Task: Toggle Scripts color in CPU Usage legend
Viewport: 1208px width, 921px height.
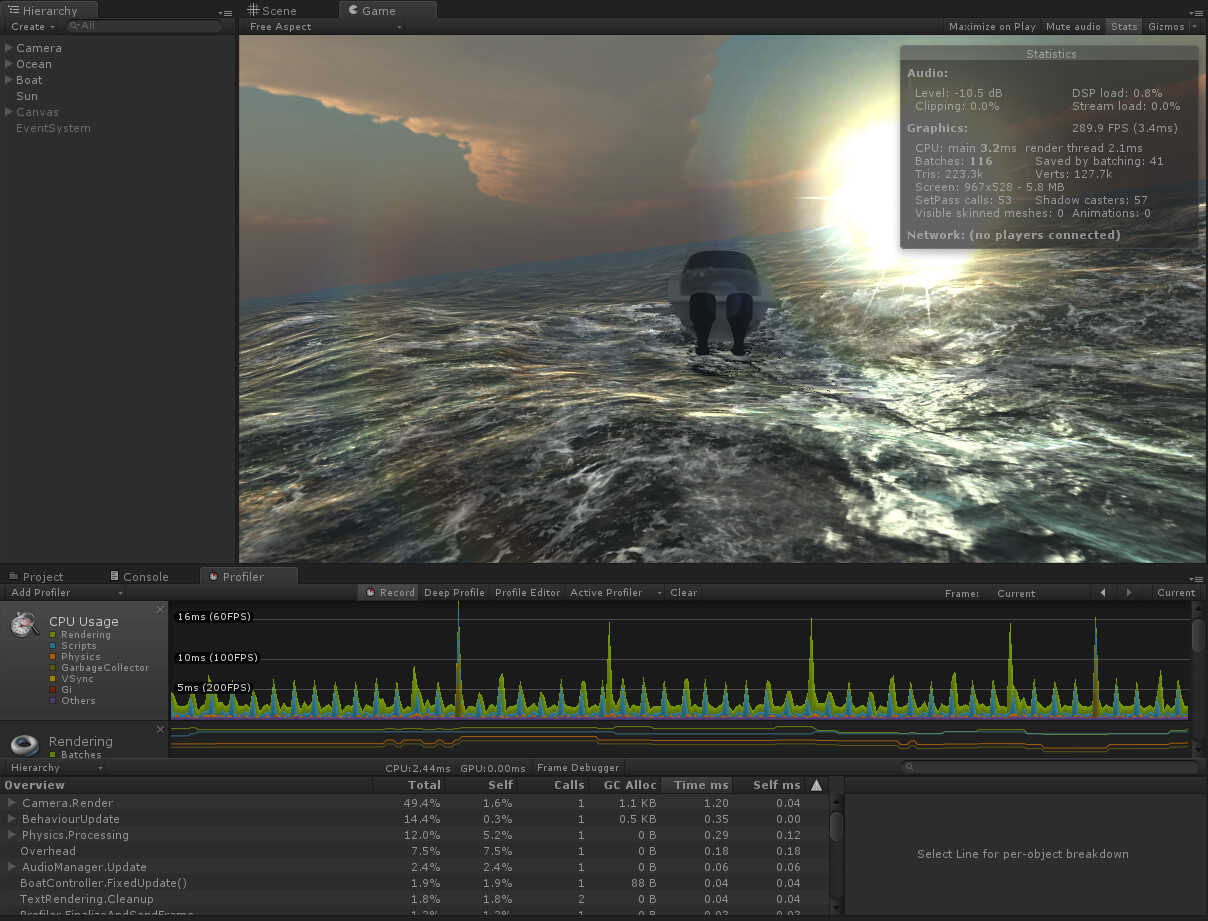Action: (53, 646)
